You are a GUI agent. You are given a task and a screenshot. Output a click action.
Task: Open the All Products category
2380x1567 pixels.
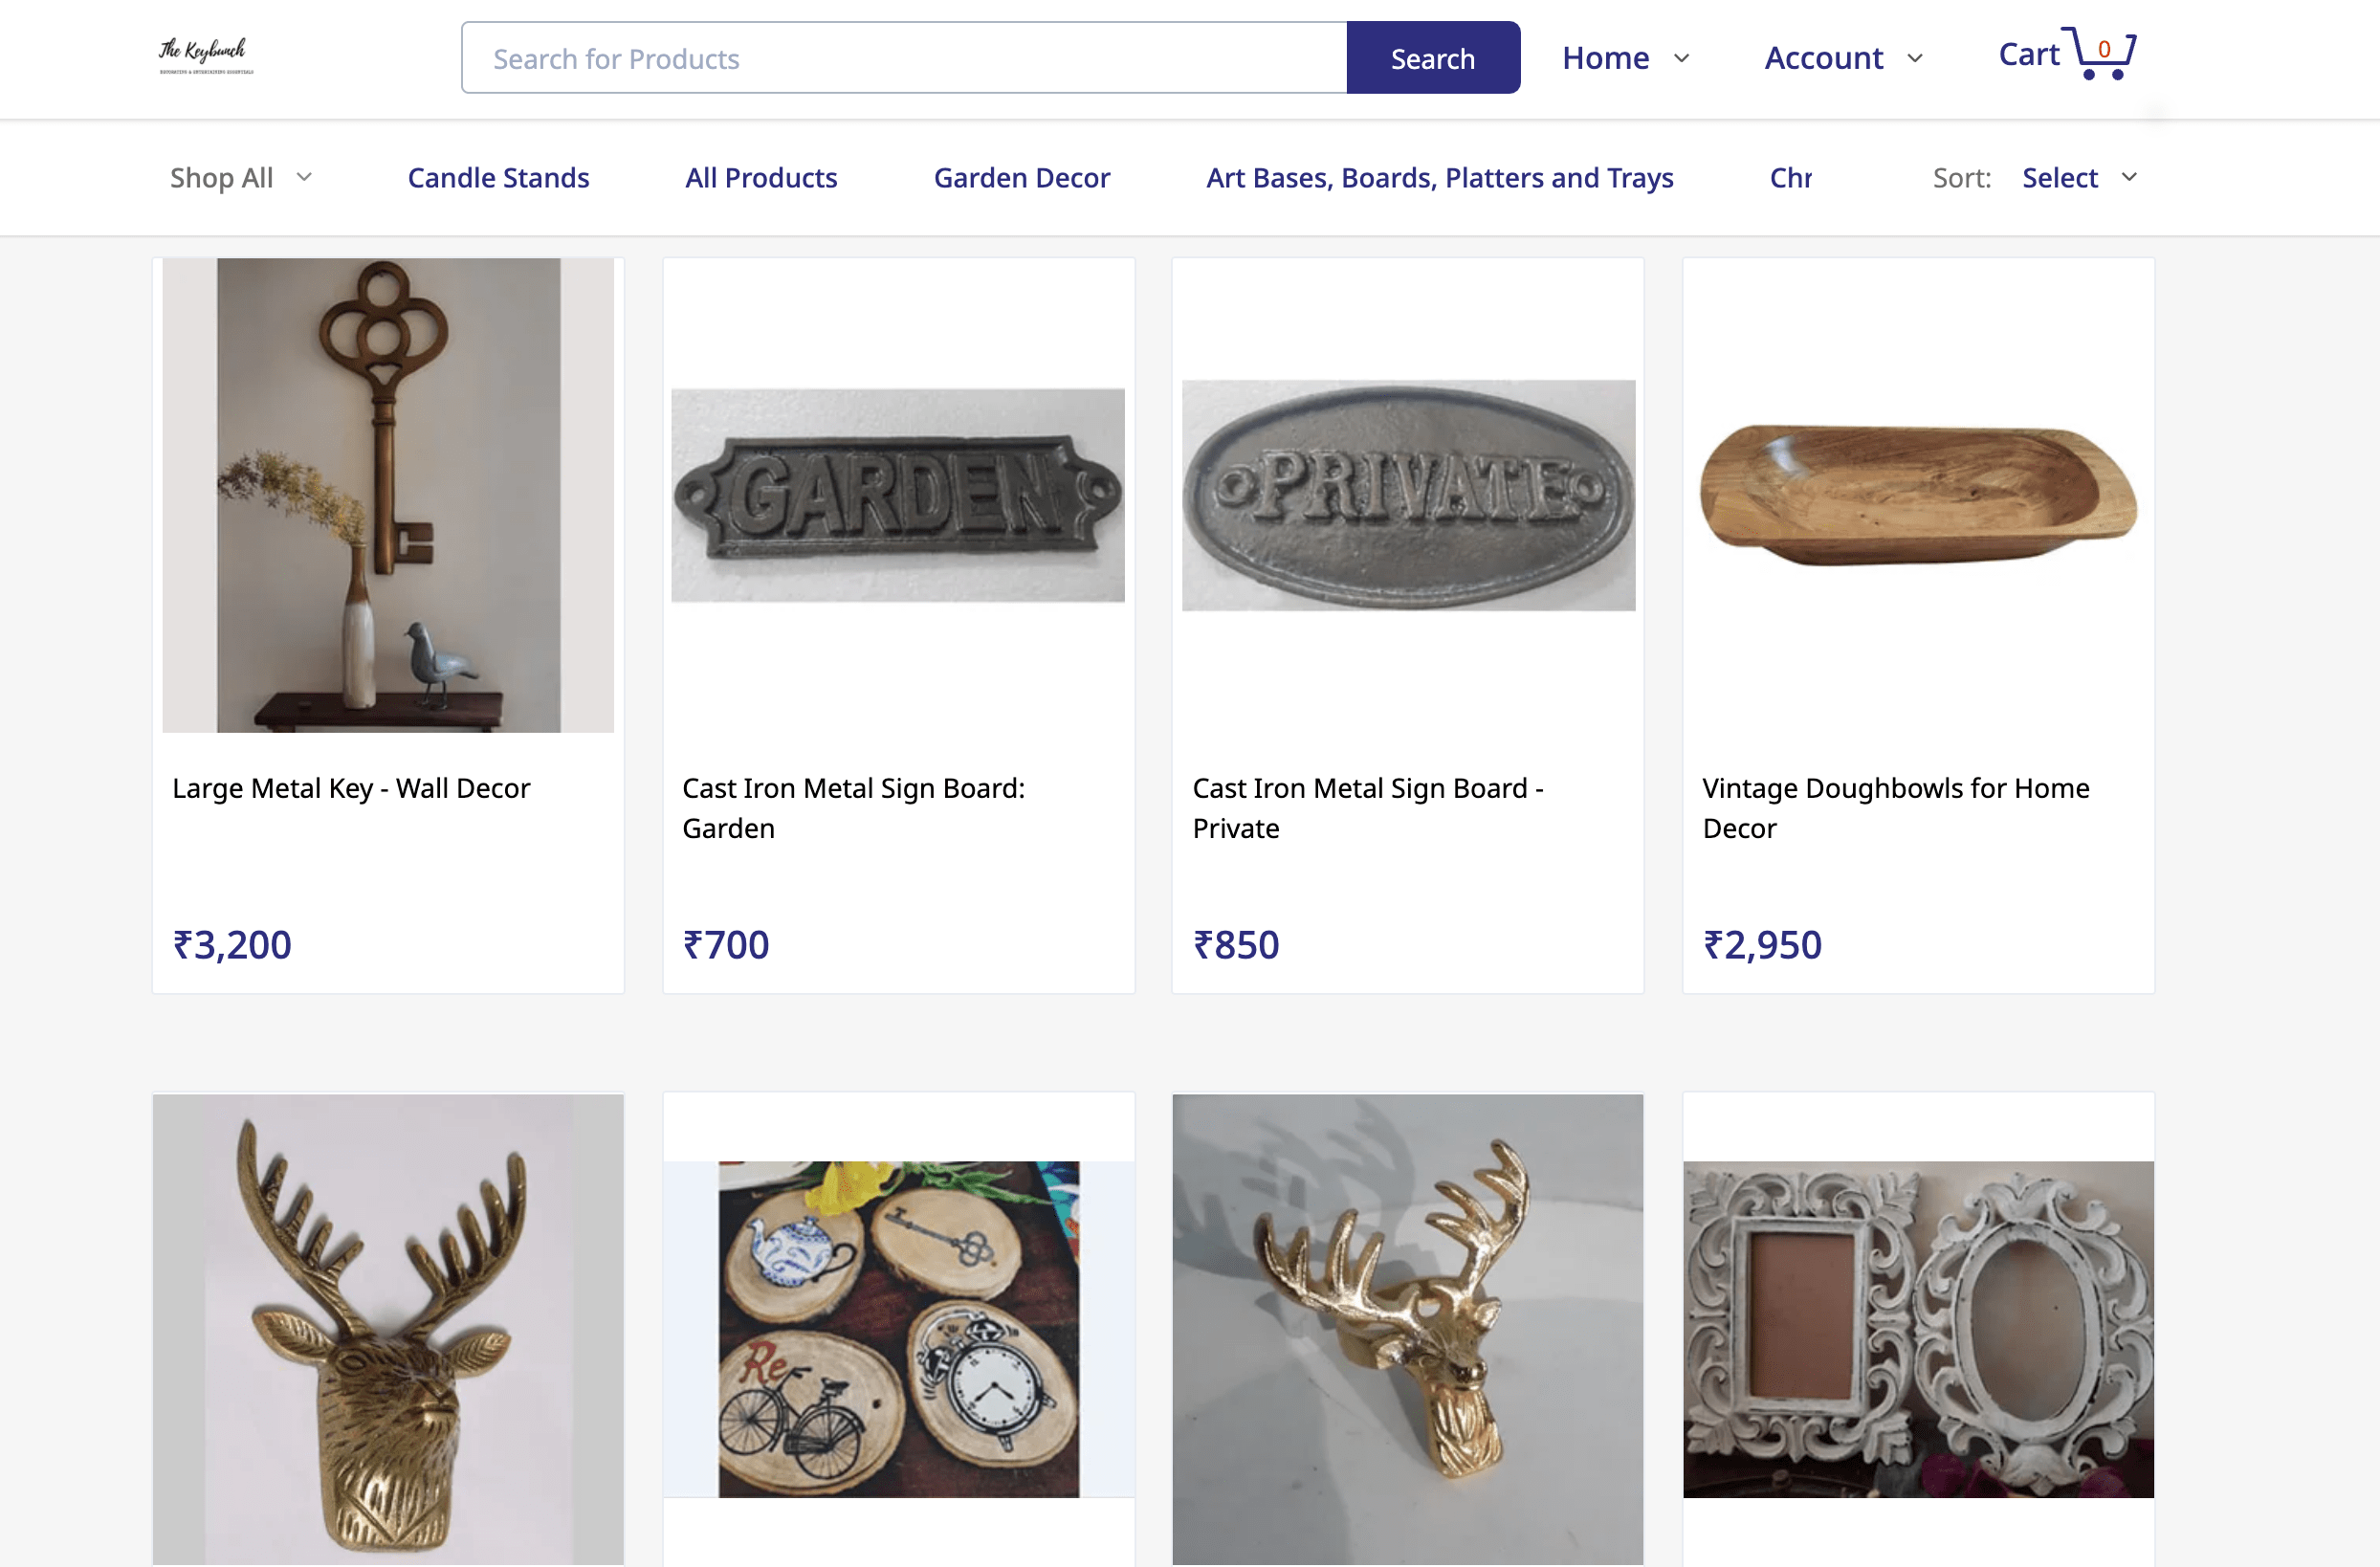[x=761, y=177]
